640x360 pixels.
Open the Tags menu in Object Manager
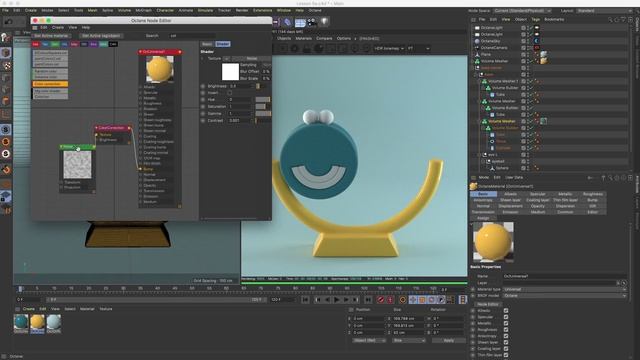click(536, 19)
